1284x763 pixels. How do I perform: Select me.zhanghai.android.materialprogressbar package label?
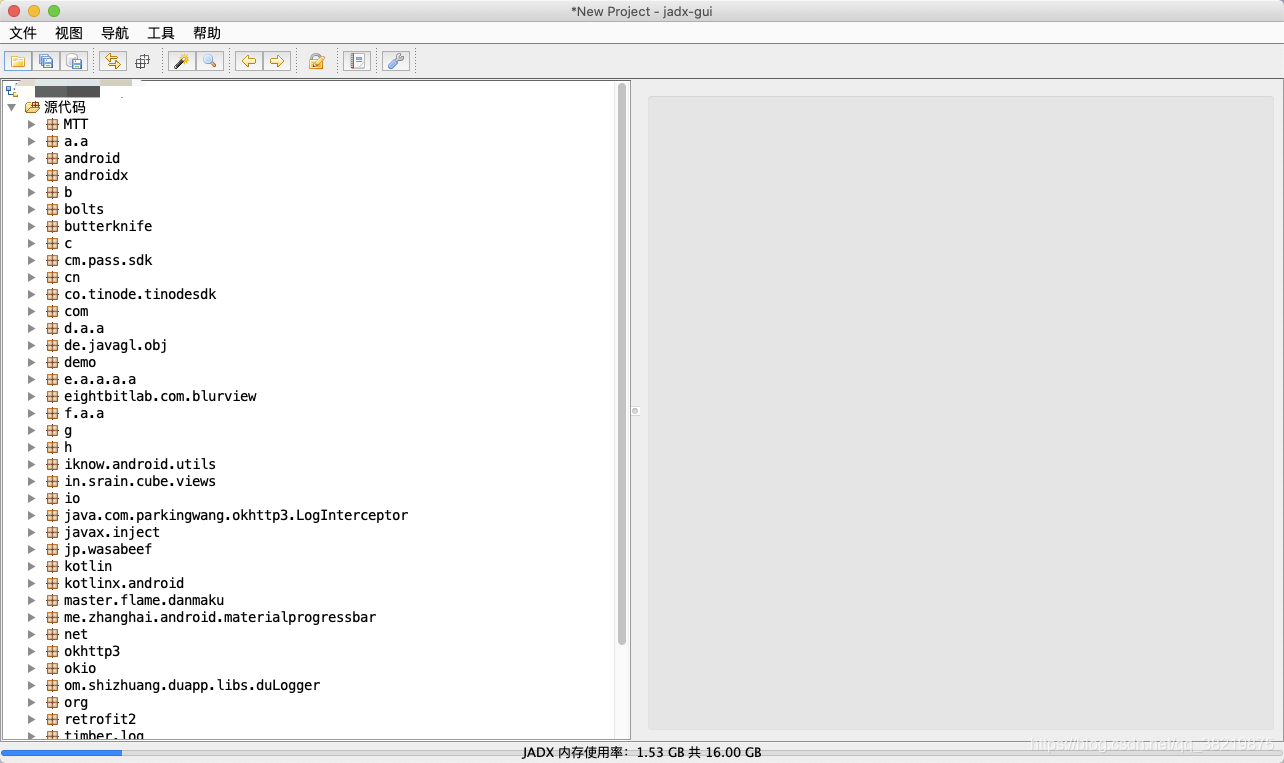220,617
